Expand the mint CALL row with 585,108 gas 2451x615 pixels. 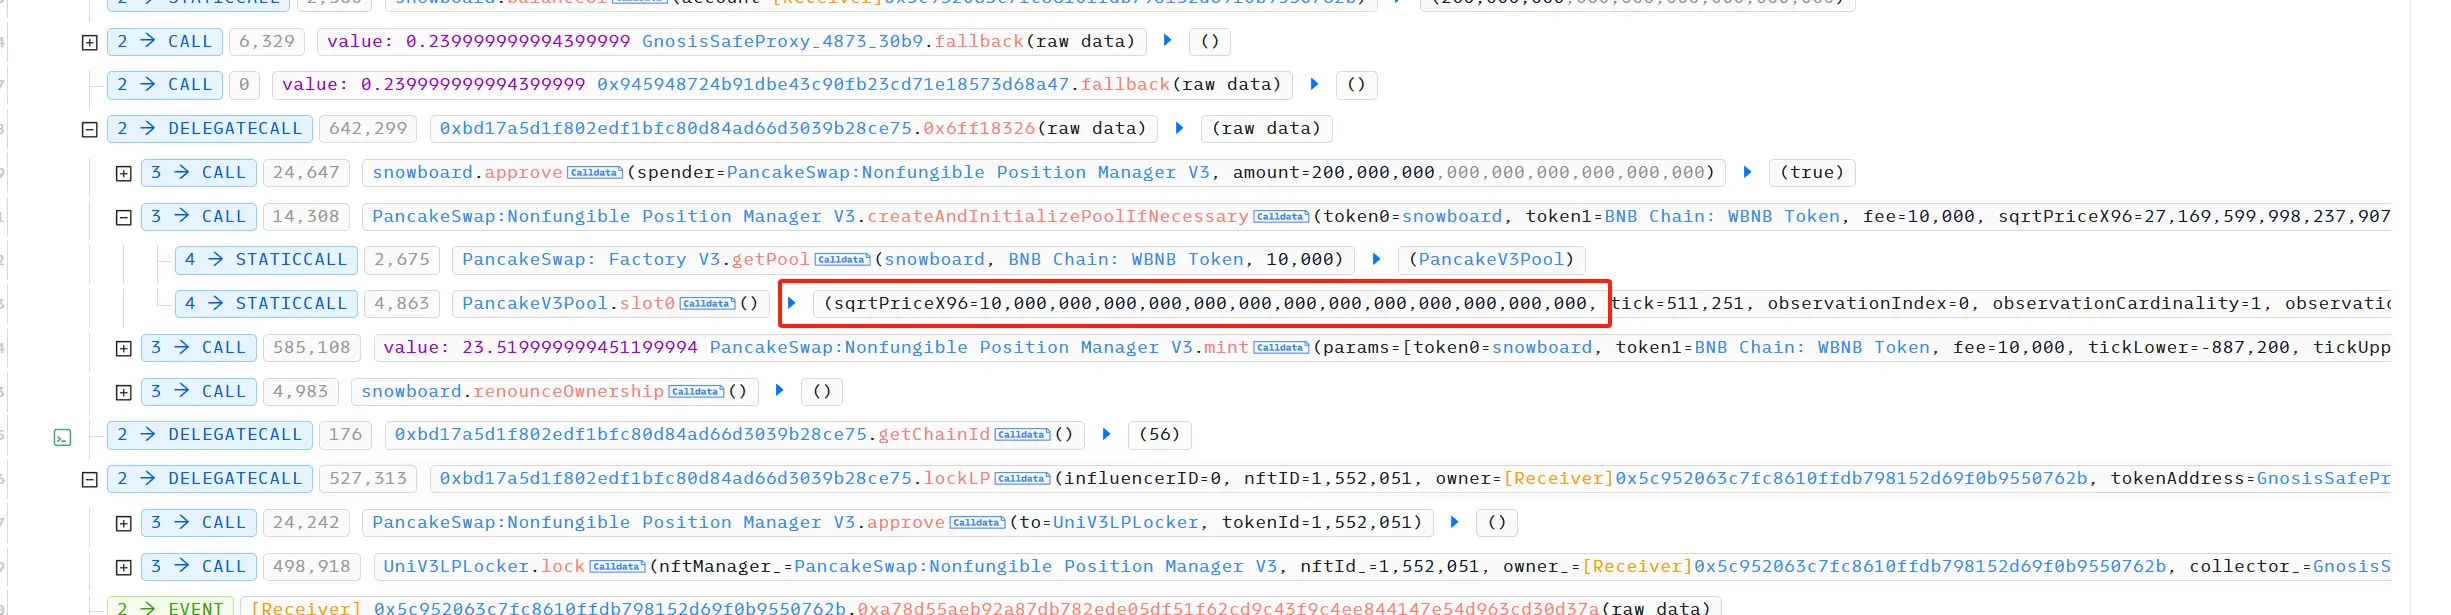point(123,348)
